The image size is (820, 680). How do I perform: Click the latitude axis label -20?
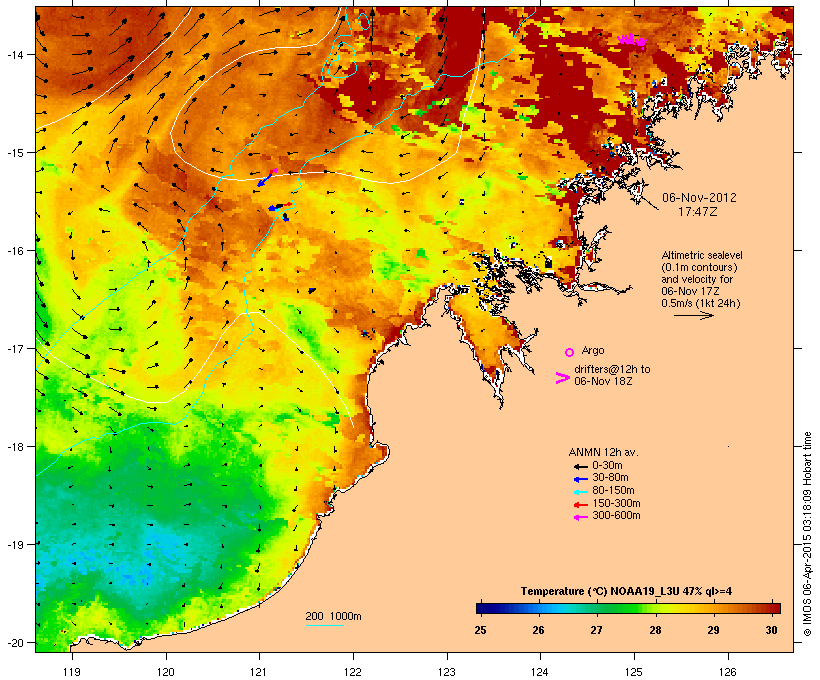tap(14, 642)
